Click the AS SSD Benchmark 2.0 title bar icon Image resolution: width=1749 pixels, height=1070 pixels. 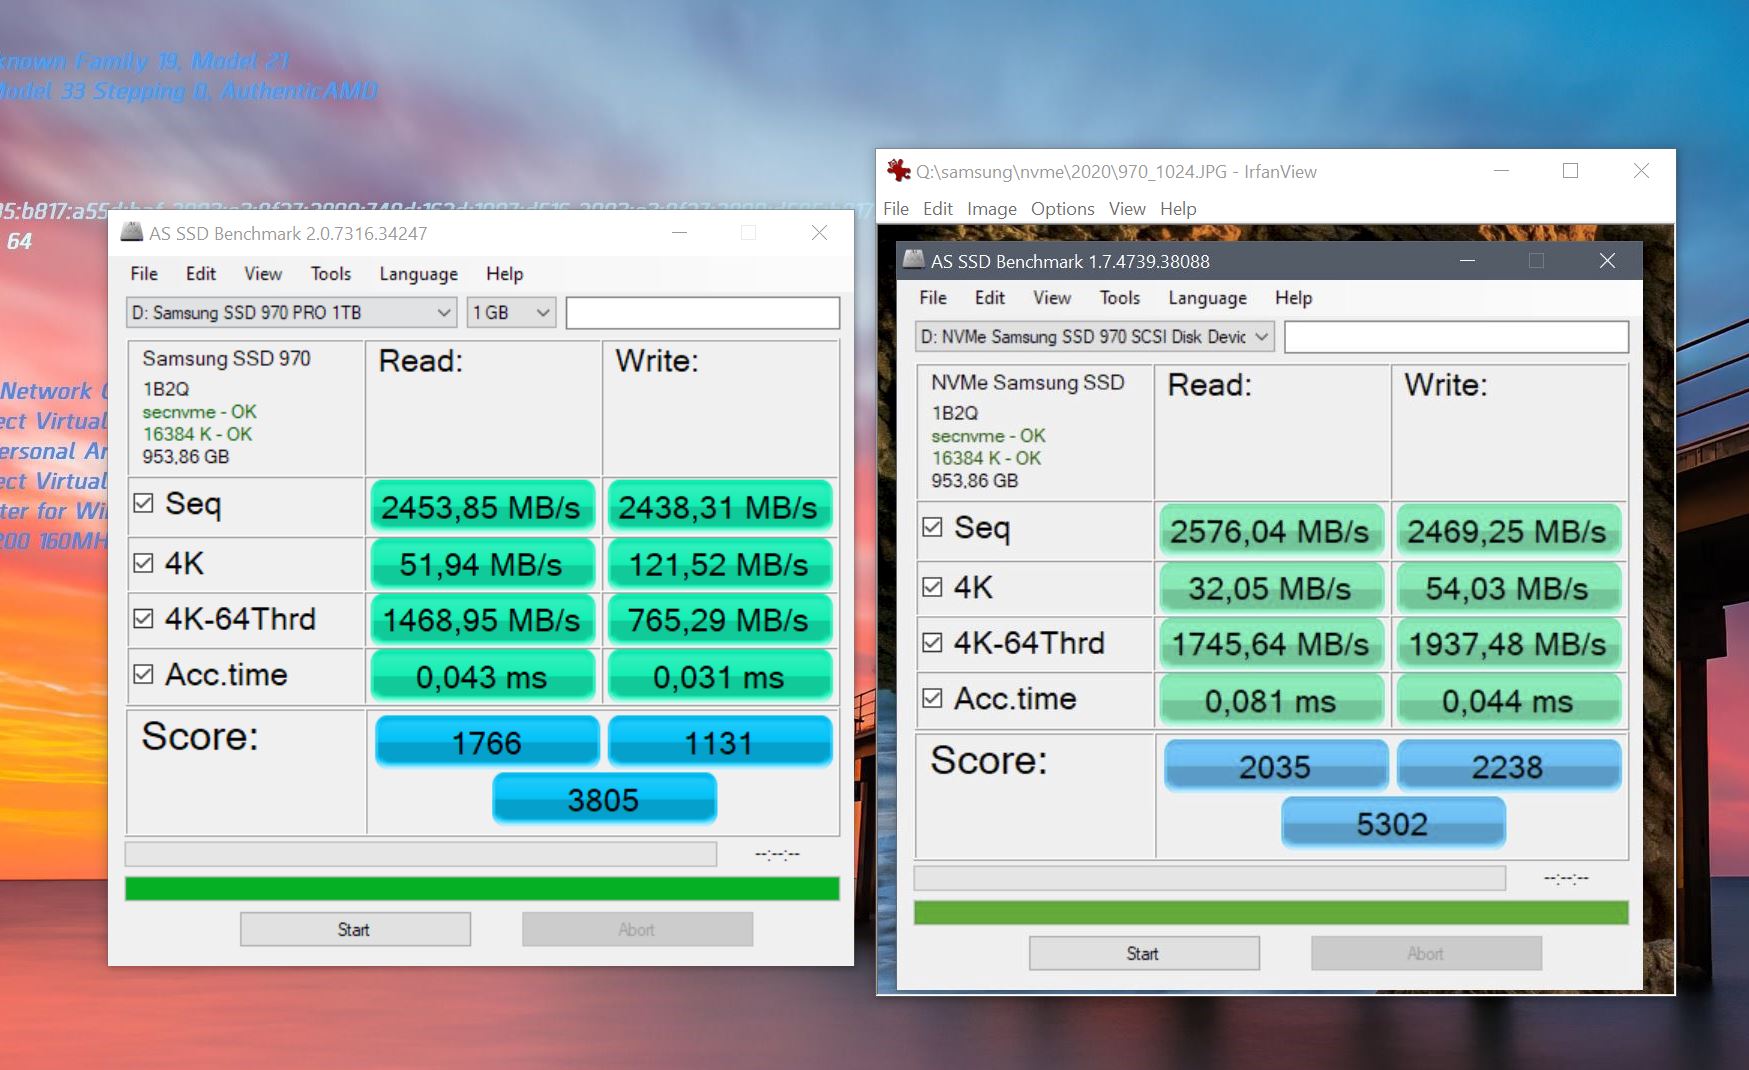(132, 232)
